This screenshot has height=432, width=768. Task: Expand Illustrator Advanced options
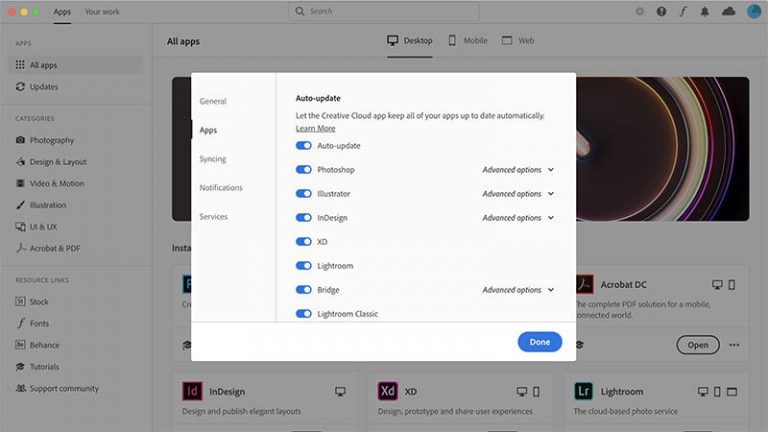pos(518,193)
